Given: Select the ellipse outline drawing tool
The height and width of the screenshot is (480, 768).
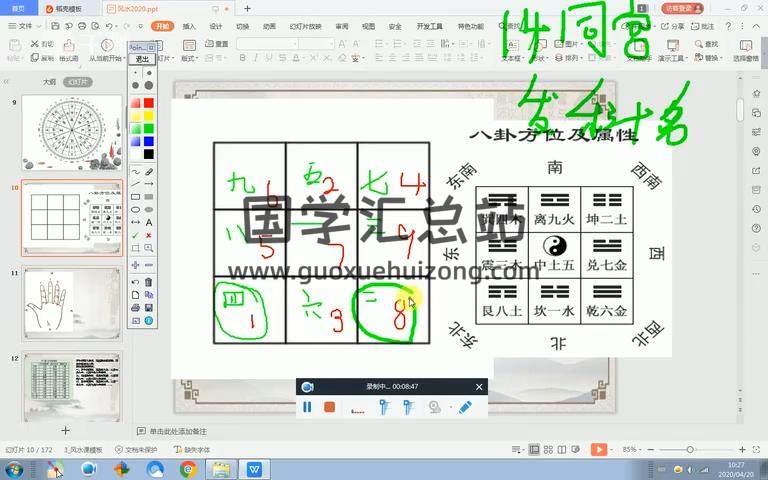Looking at the screenshot, I should [135, 209].
